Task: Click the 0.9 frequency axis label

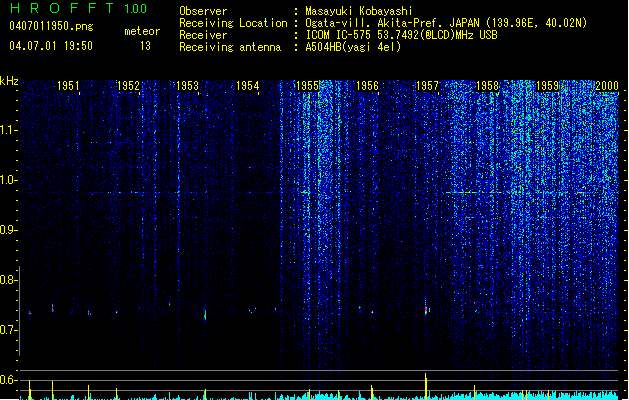Action: tap(9, 230)
